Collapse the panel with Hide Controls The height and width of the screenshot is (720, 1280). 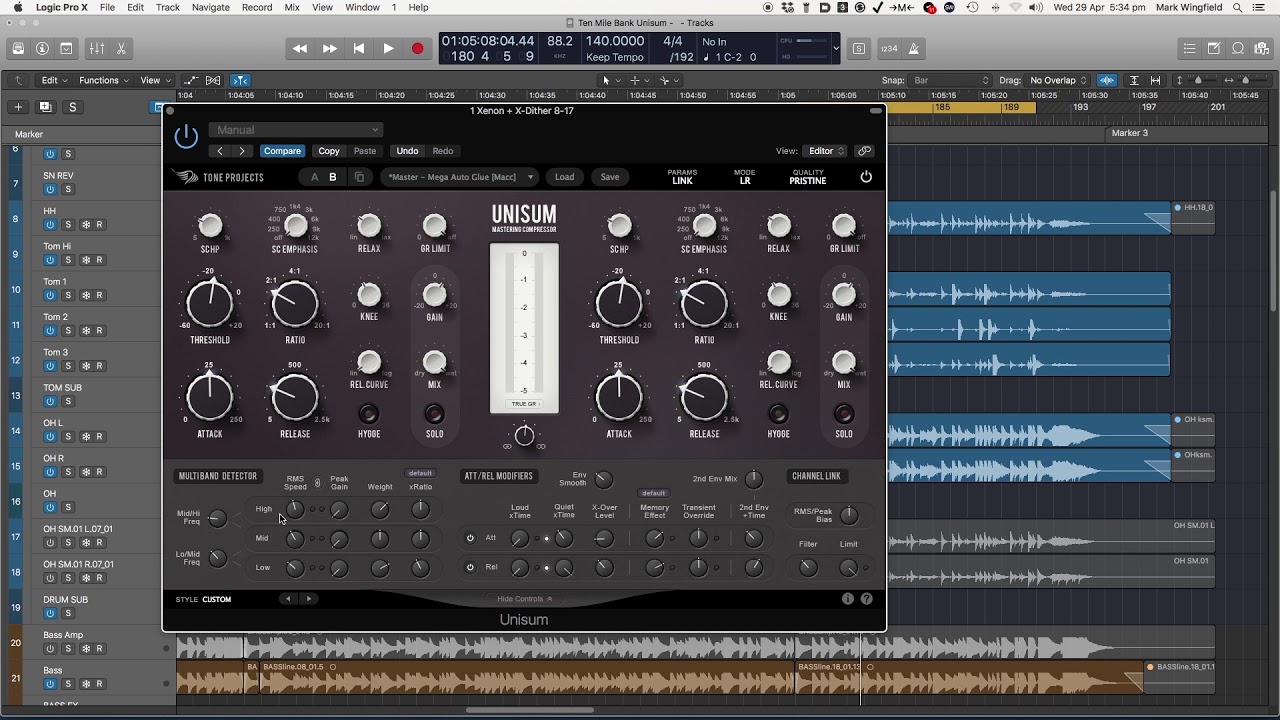(524, 599)
